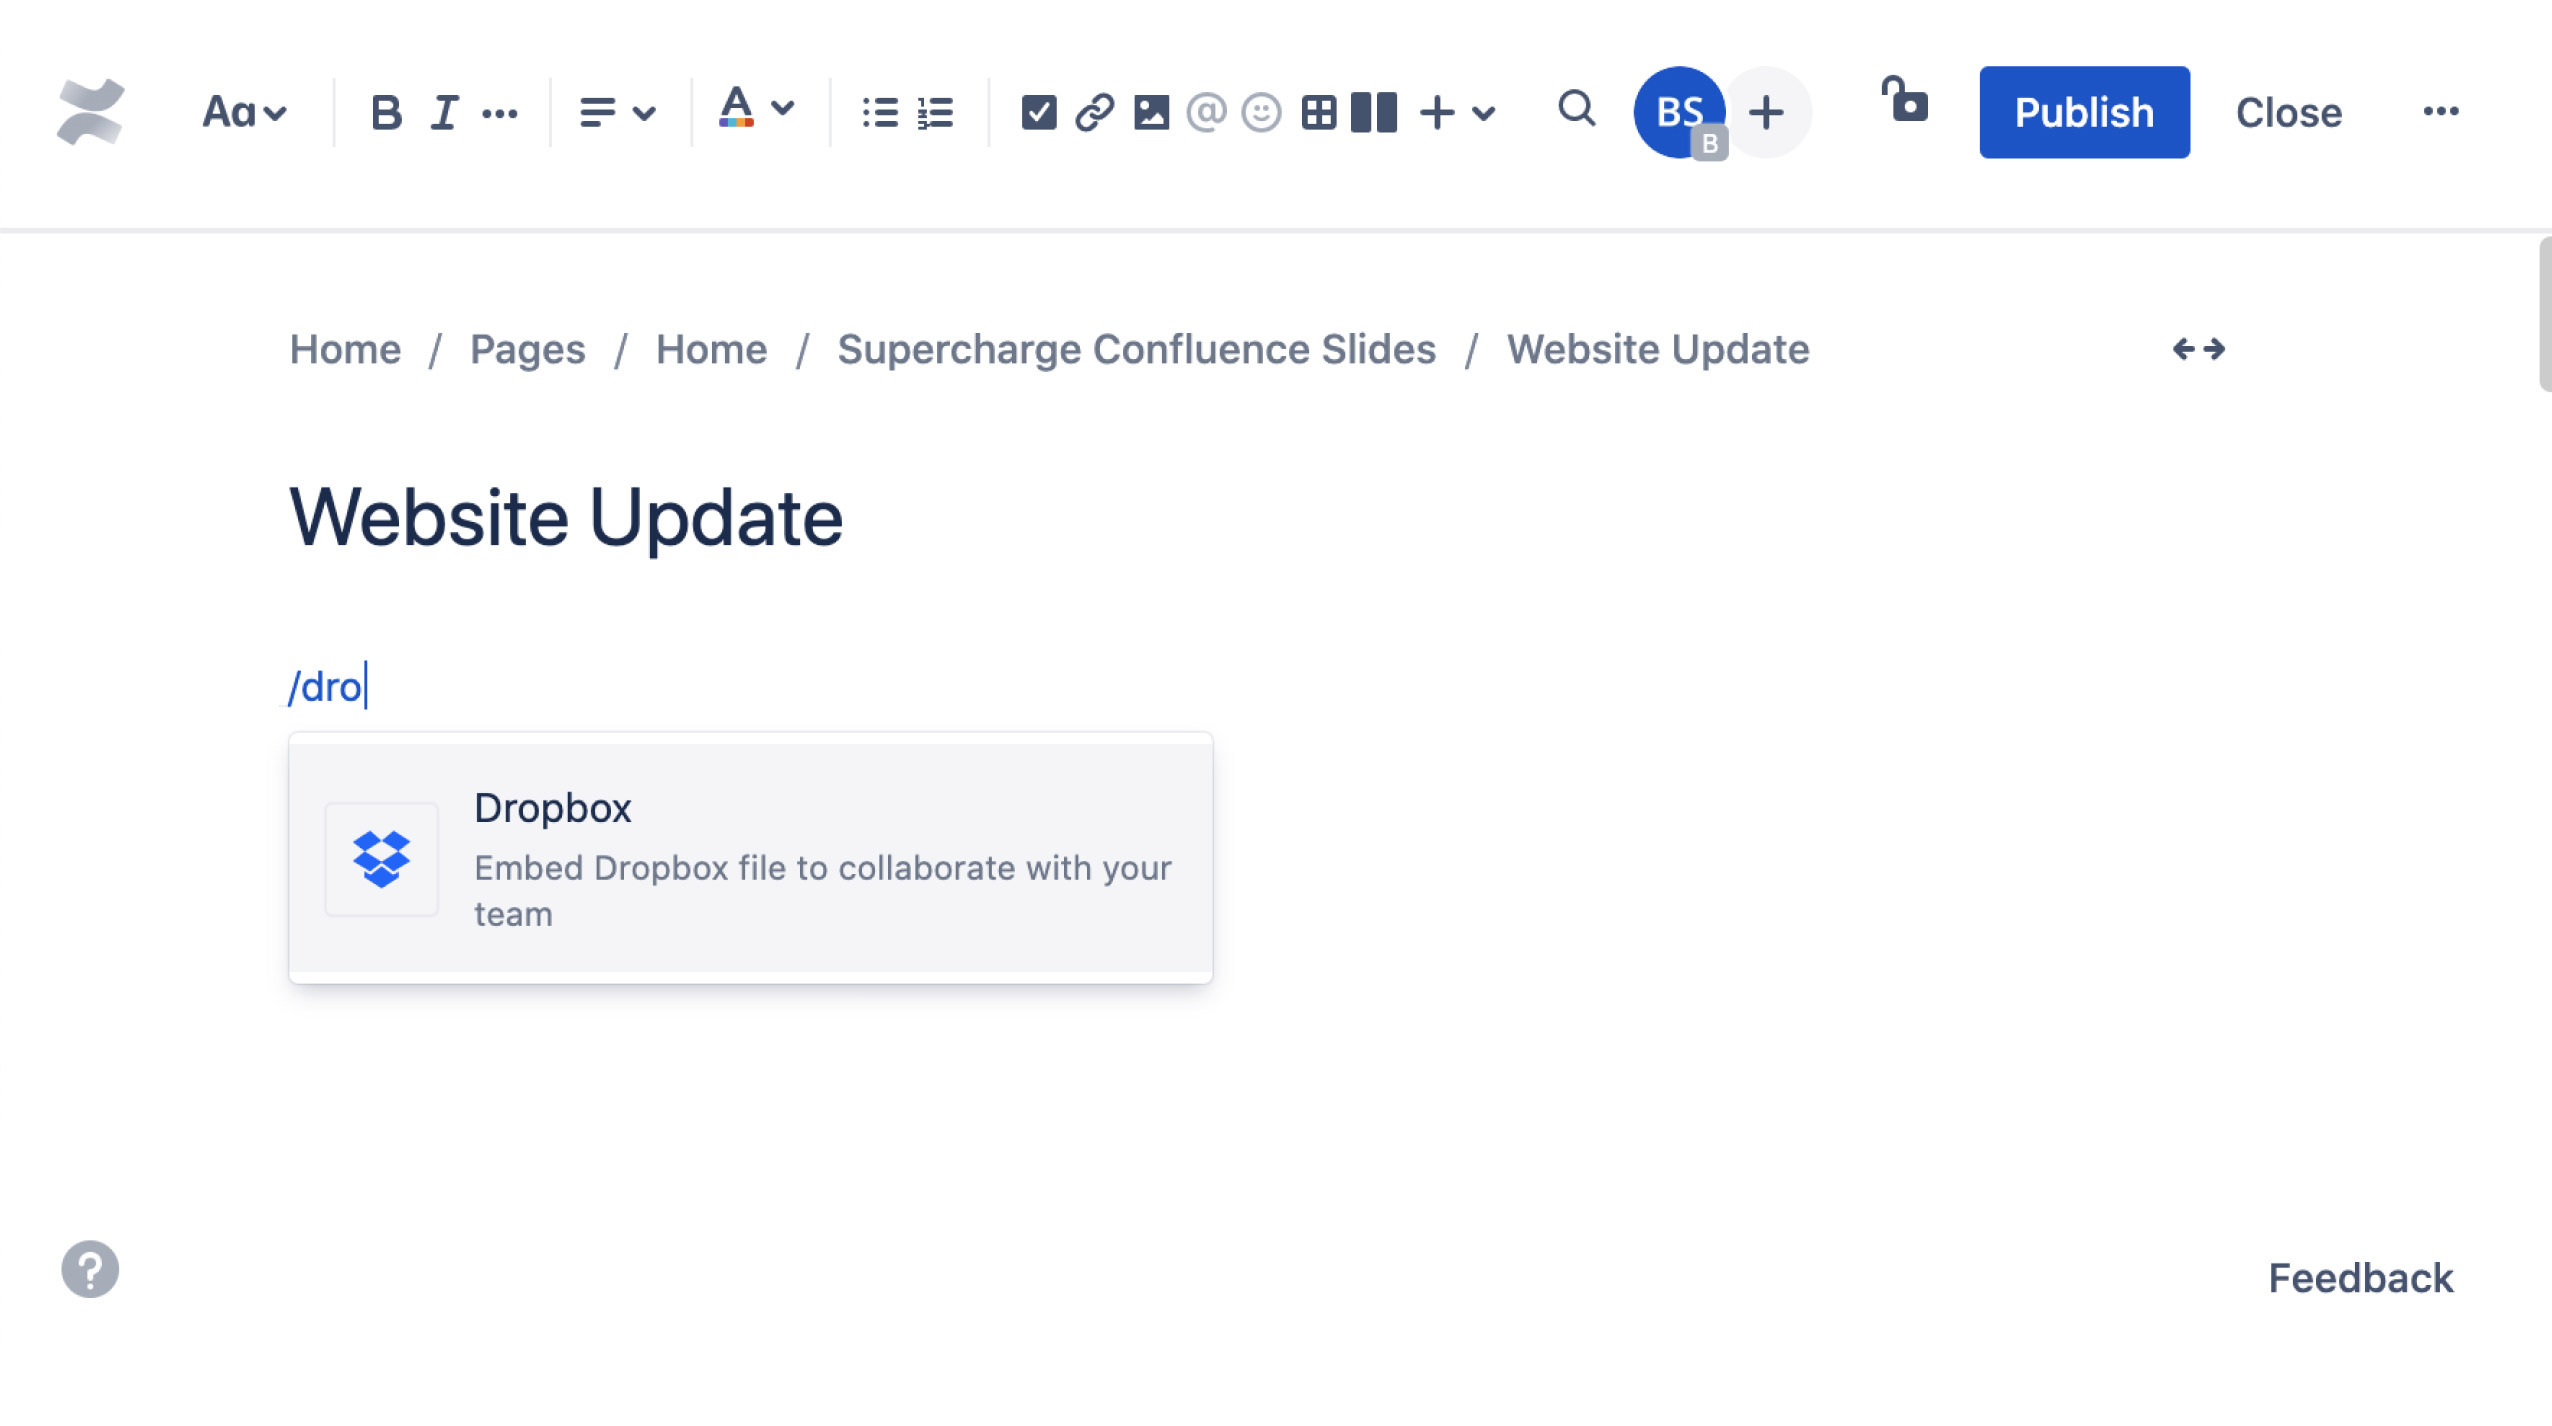Click the Italic formatting icon
Image resolution: width=2552 pixels, height=1426 pixels.
point(443,110)
